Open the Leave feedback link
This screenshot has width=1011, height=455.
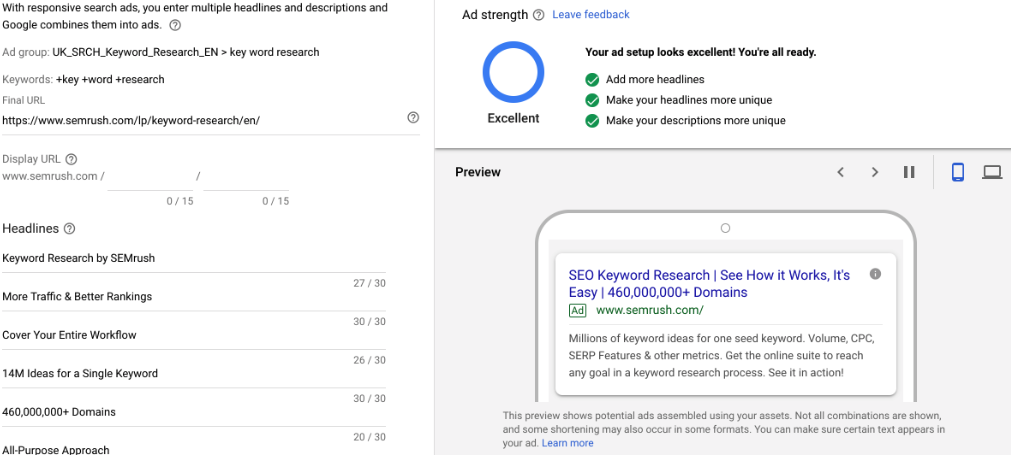pyautogui.click(x=591, y=14)
